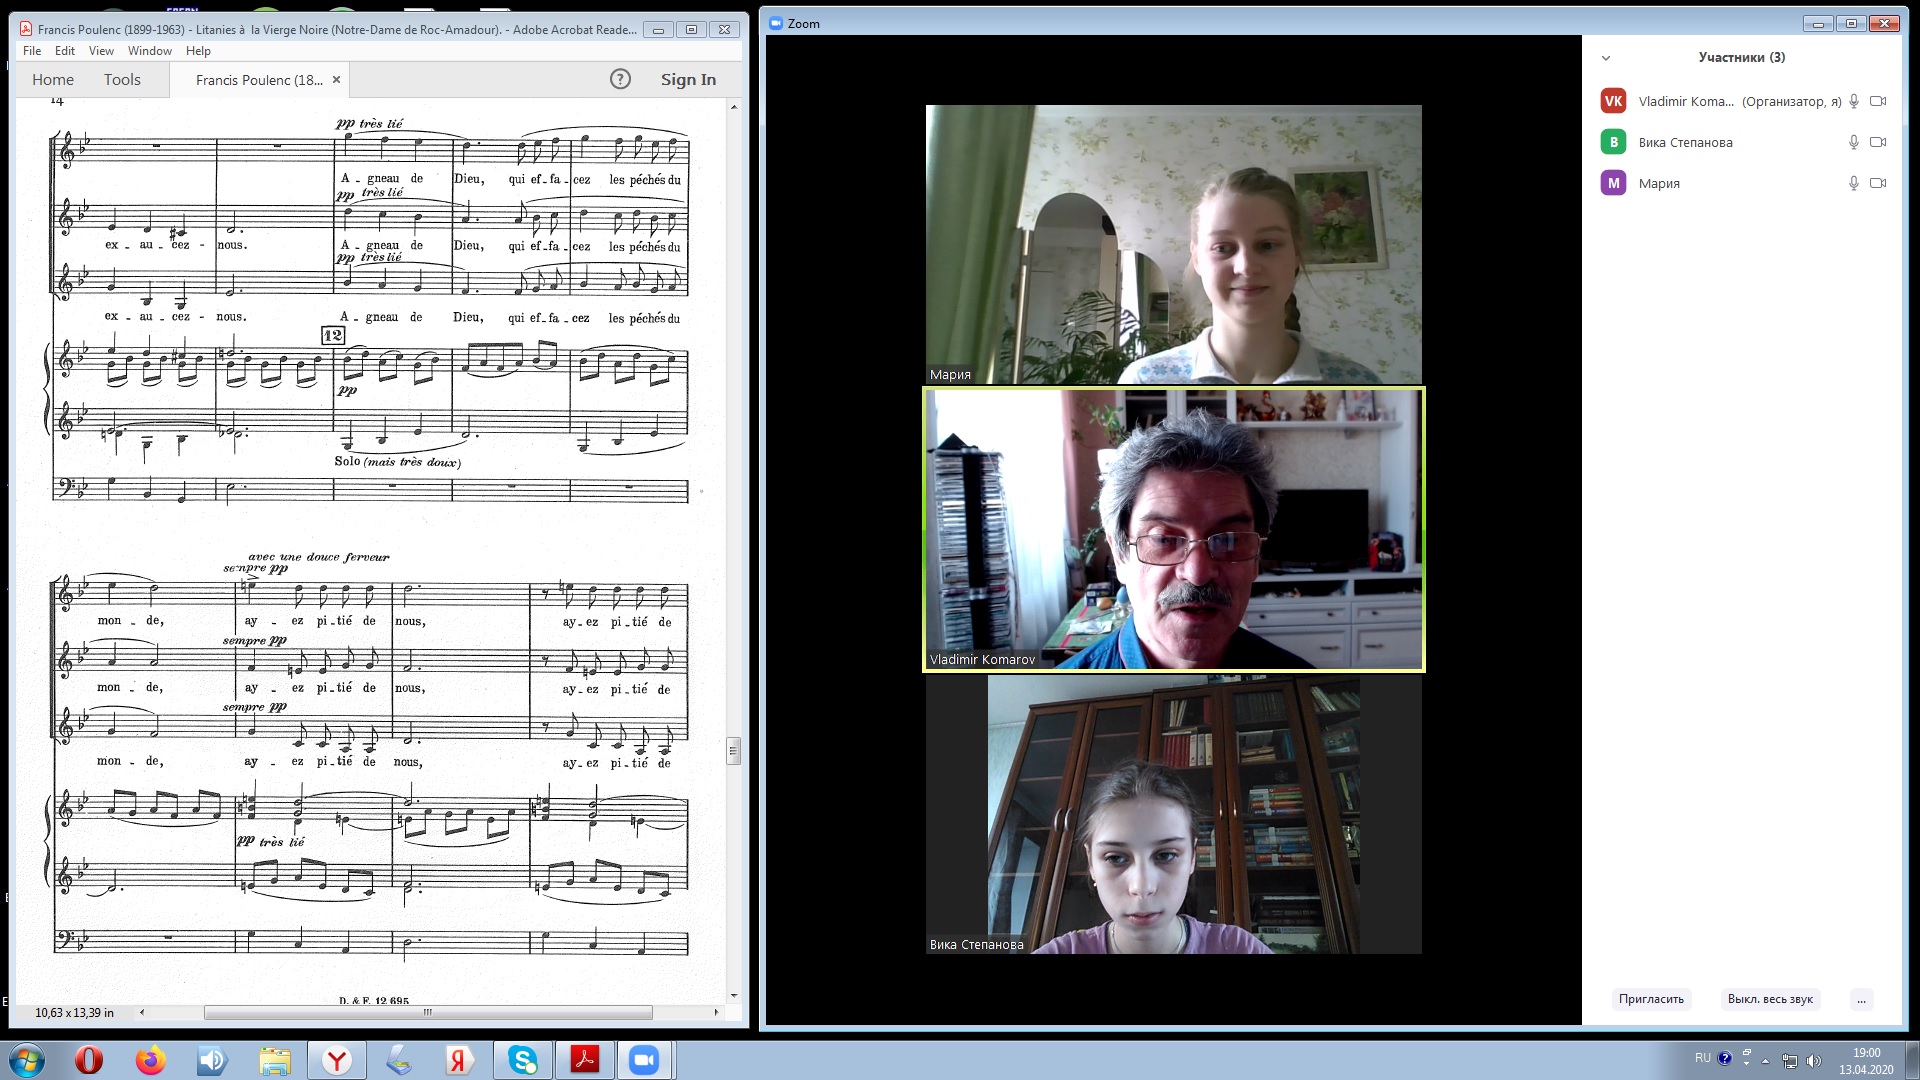Open the Edit menu in Acrobat
Image resolution: width=1920 pixels, height=1080 pixels.
pyautogui.click(x=65, y=51)
